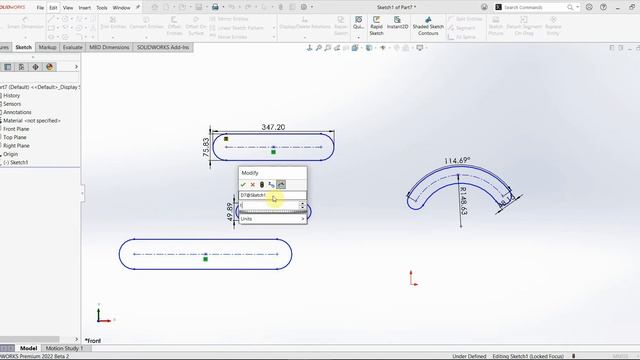Screen dimensions: 640x360
Task: Open the View menu
Action: [x=68, y=7]
